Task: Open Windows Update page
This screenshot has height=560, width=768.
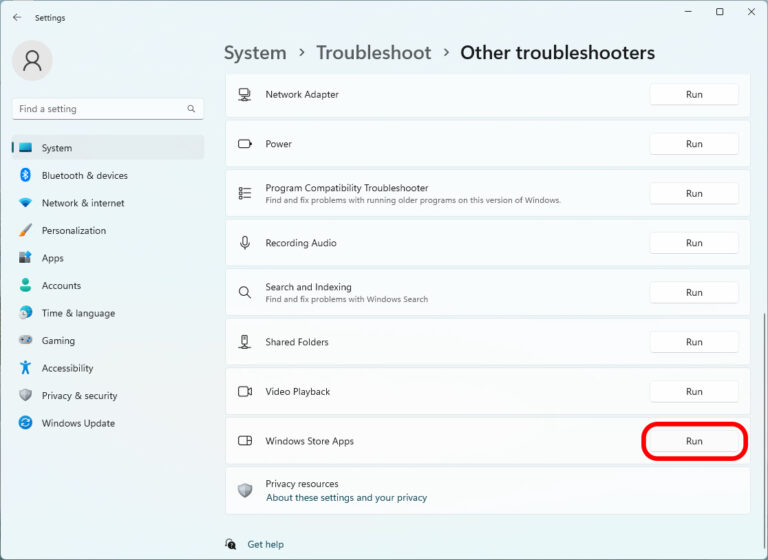Action: tap(108, 423)
